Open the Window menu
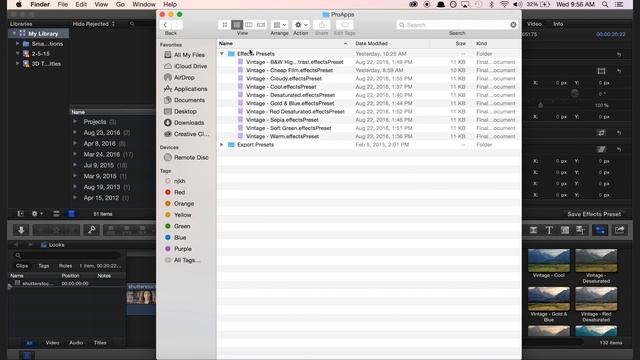 [144, 4]
